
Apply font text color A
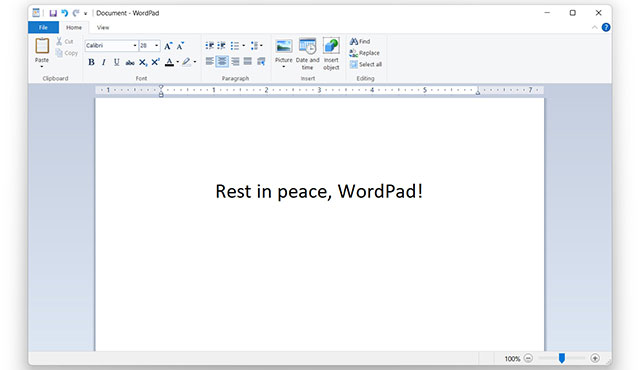pos(169,62)
